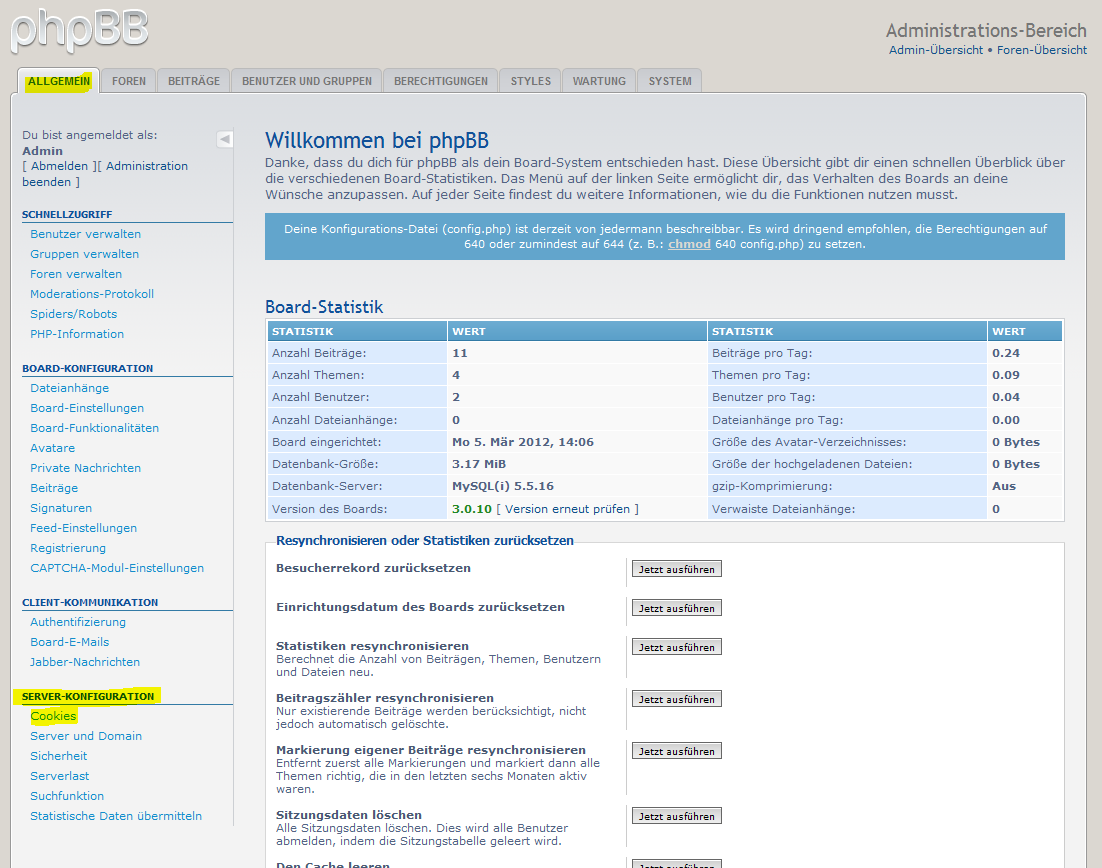
Task: Click the phpBB logo
Action: click(79, 30)
